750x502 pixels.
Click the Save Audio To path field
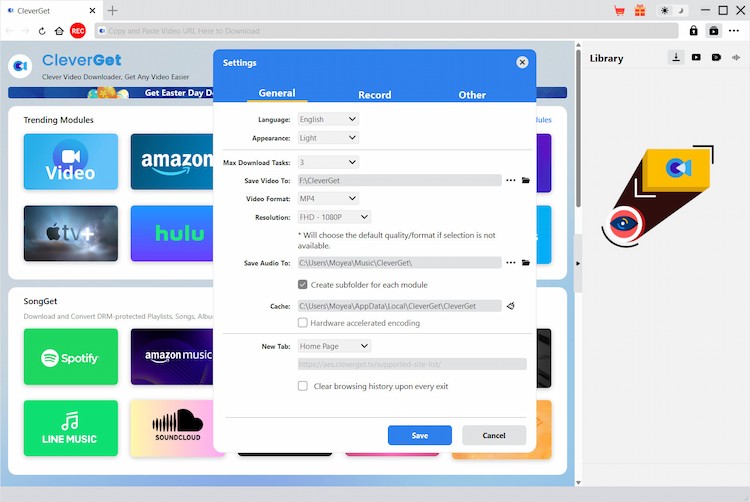pos(399,262)
